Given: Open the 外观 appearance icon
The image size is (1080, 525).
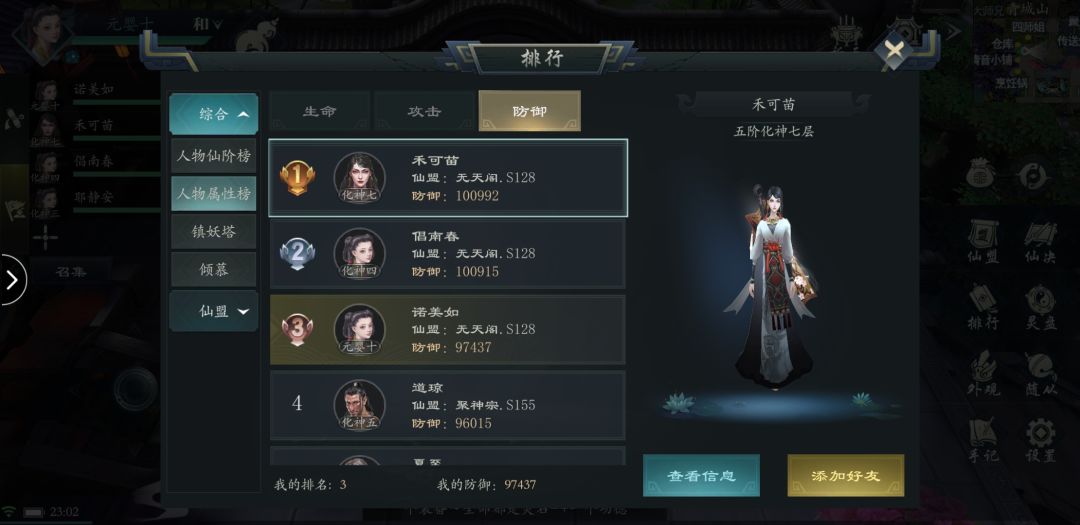Looking at the screenshot, I should coord(983,373).
